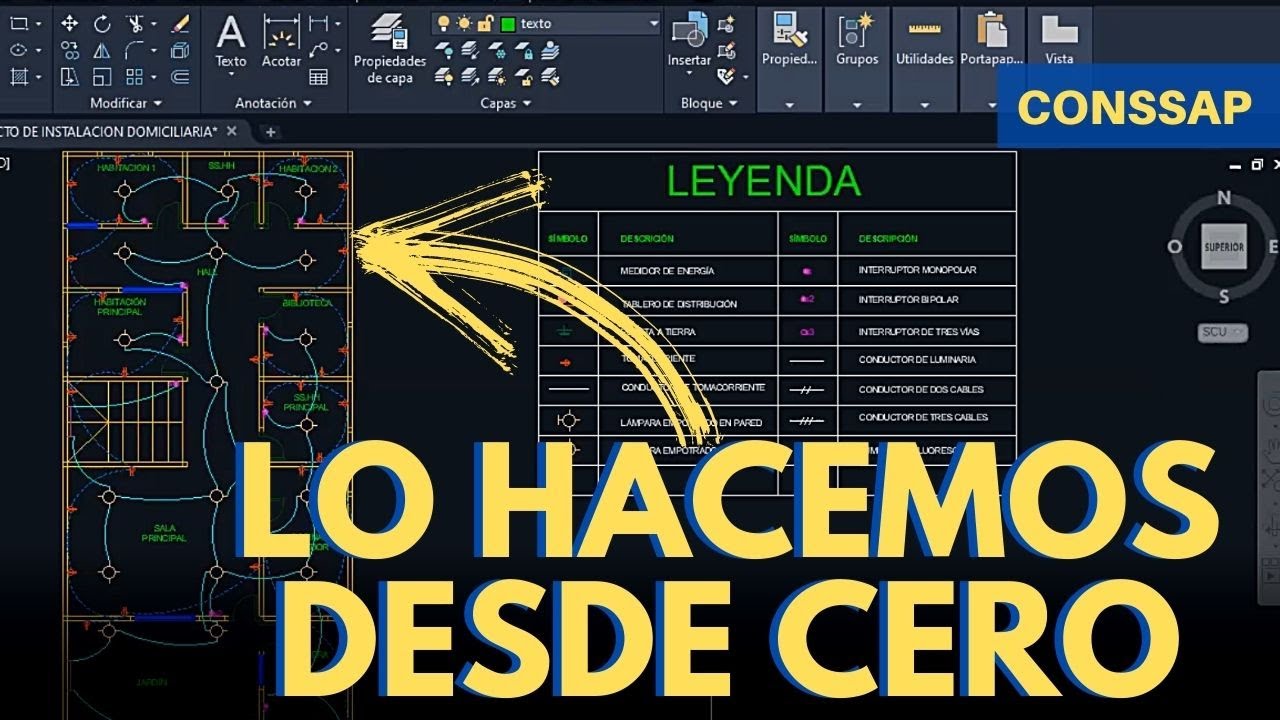Expand the Bloque panel

point(709,103)
